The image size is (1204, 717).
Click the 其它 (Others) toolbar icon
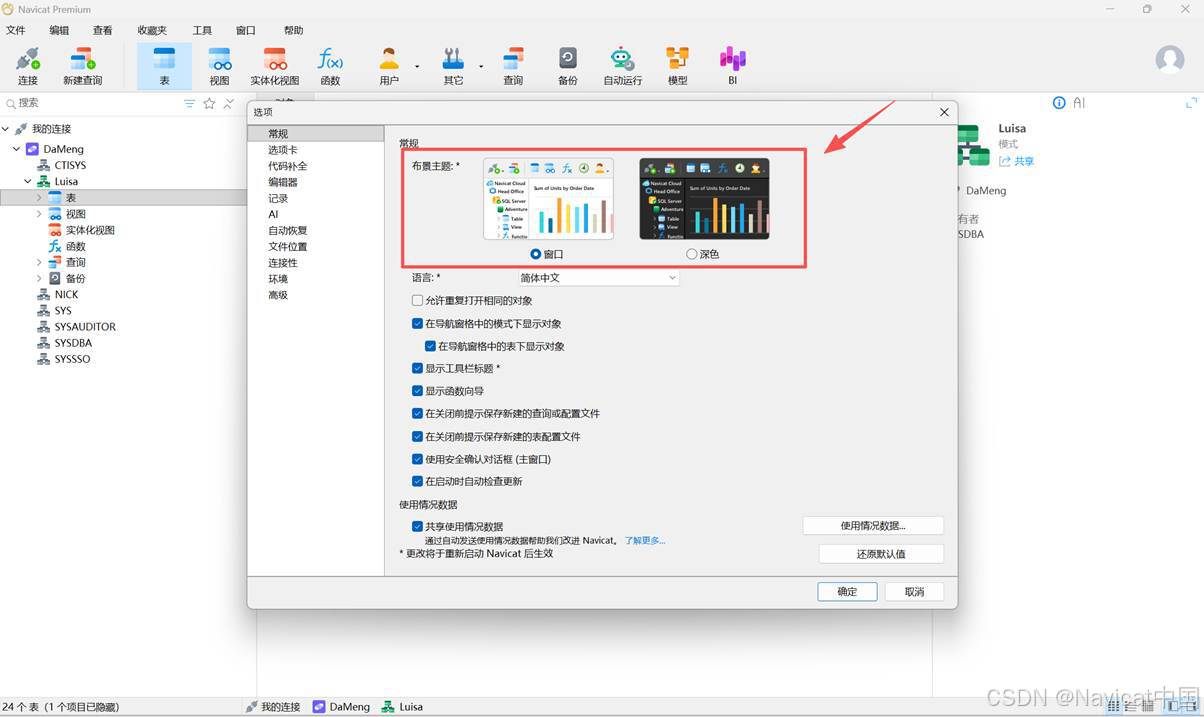(453, 66)
